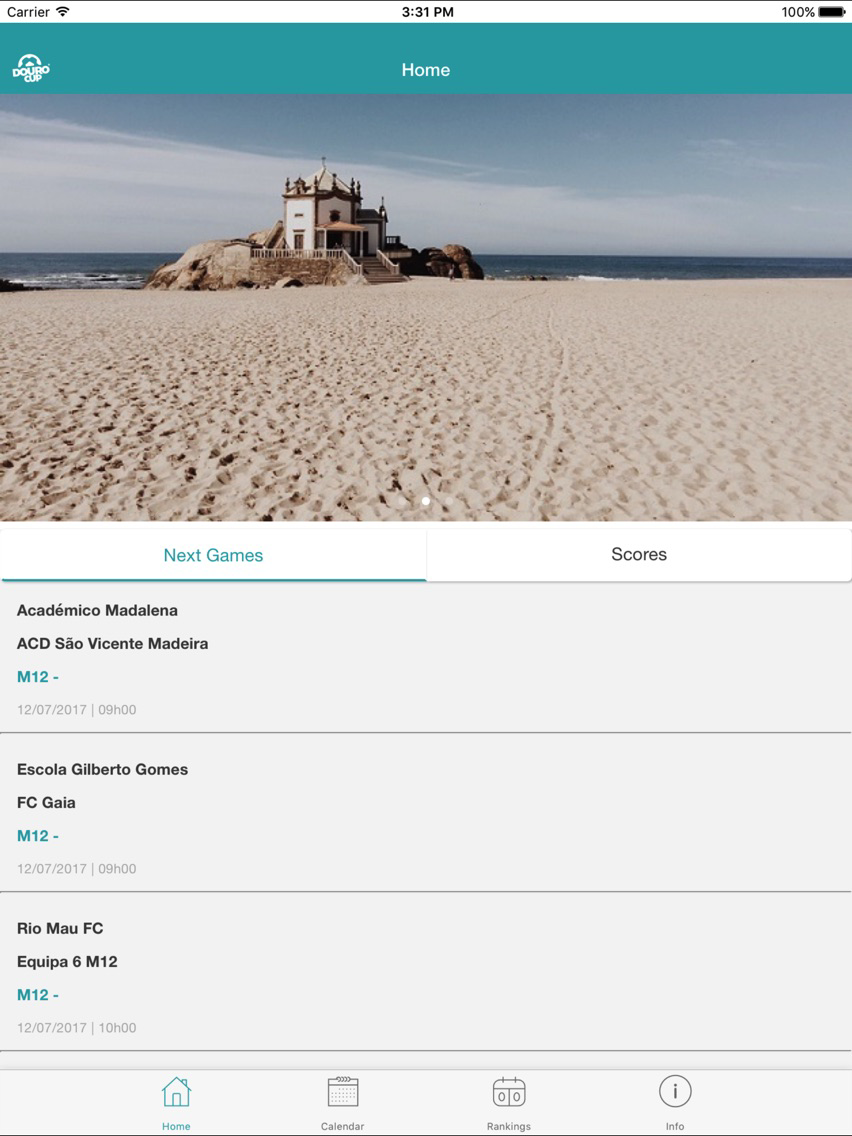The width and height of the screenshot is (852, 1136).
Task: Select the FC Gaia team name
Action: pyautogui.click(x=46, y=803)
